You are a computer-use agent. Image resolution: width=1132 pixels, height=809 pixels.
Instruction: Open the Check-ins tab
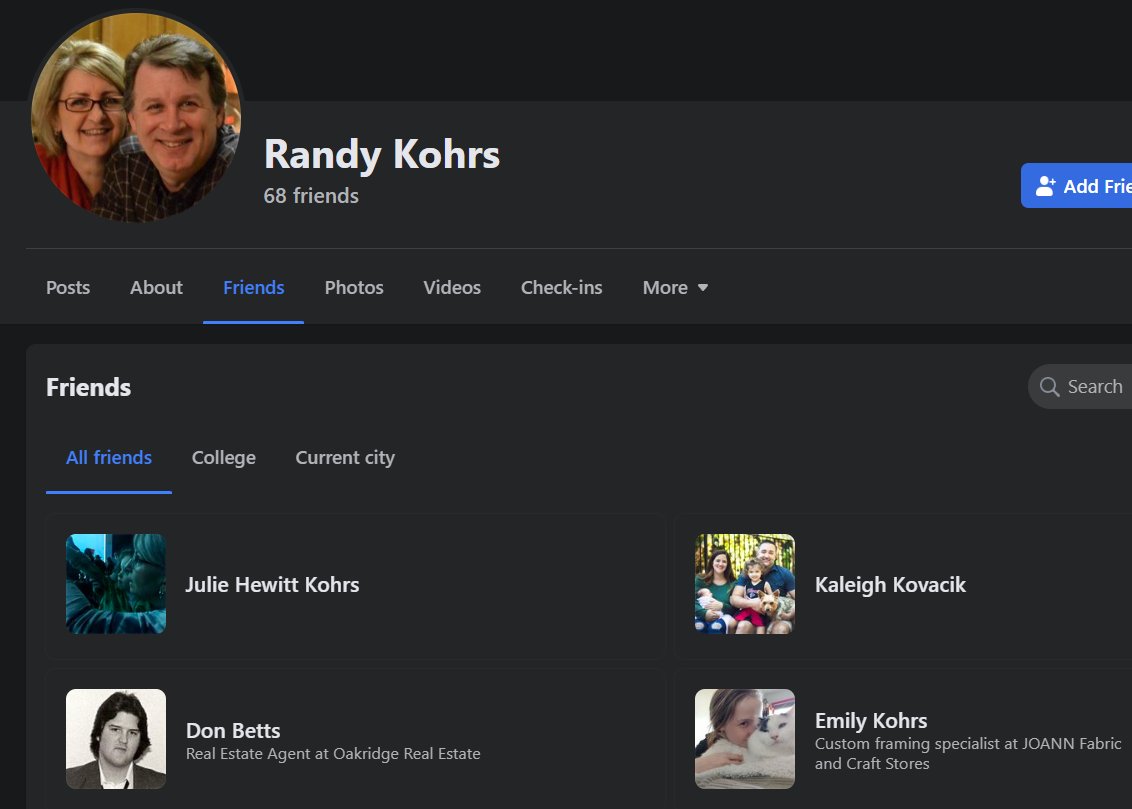coord(562,287)
